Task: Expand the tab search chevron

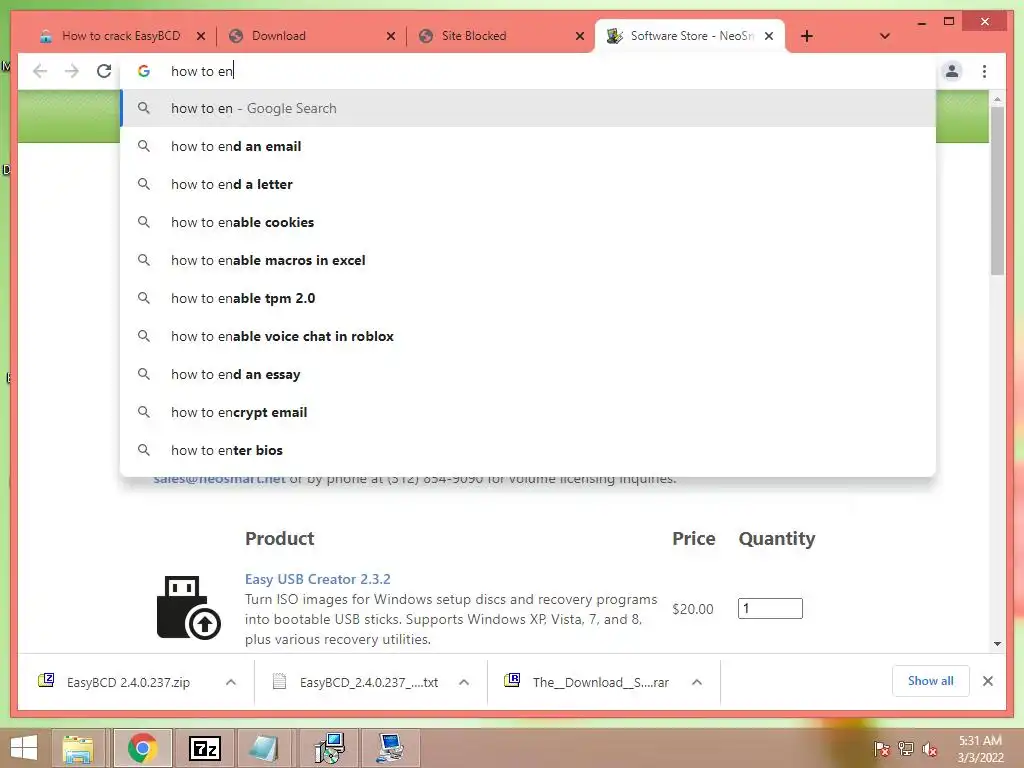Action: (885, 36)
